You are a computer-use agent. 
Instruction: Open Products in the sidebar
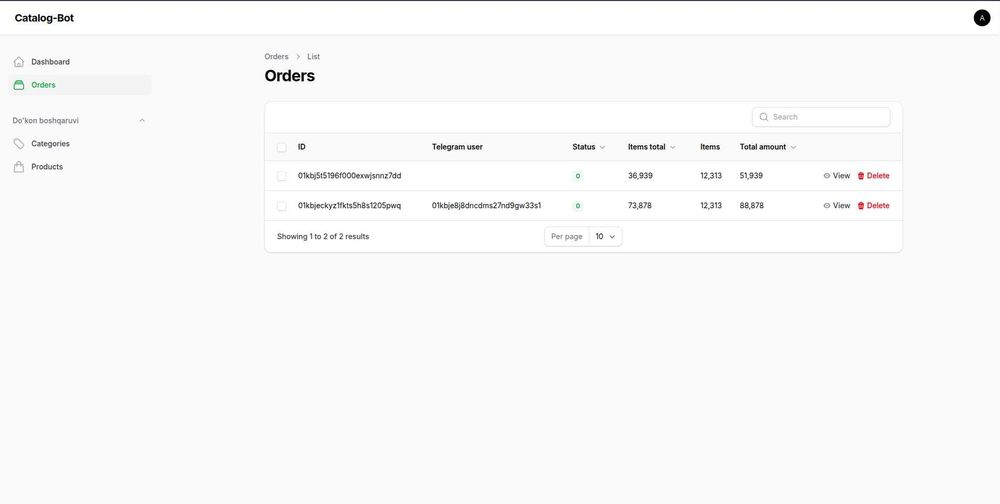[80, 167]
